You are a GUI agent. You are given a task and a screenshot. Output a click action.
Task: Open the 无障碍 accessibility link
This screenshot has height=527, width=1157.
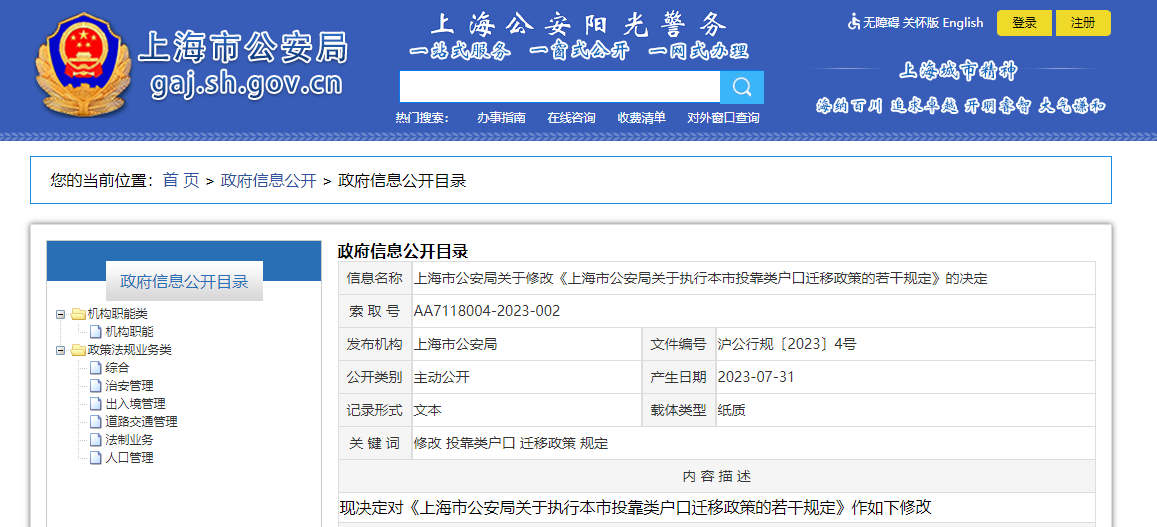pyautogui.click(x=882, y=23)
